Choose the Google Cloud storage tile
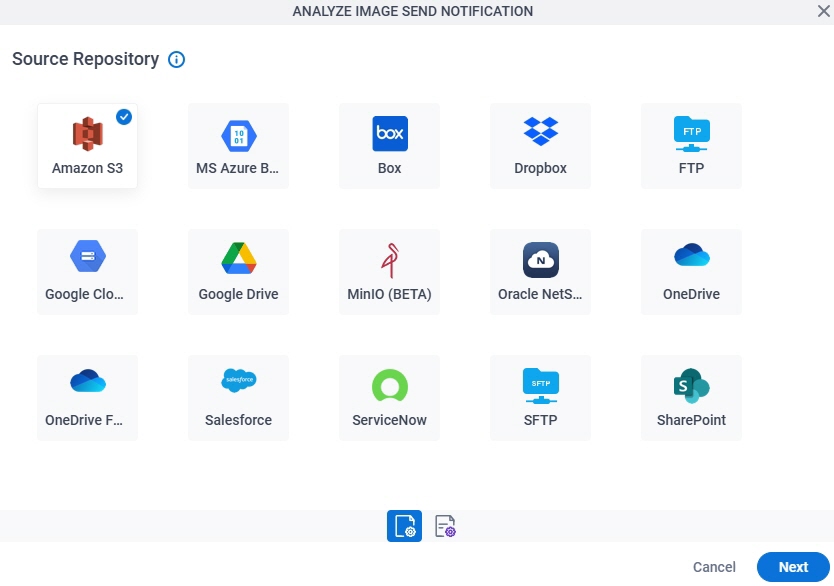834x586 pixels. pyautogui.click(x=87, y=272)
